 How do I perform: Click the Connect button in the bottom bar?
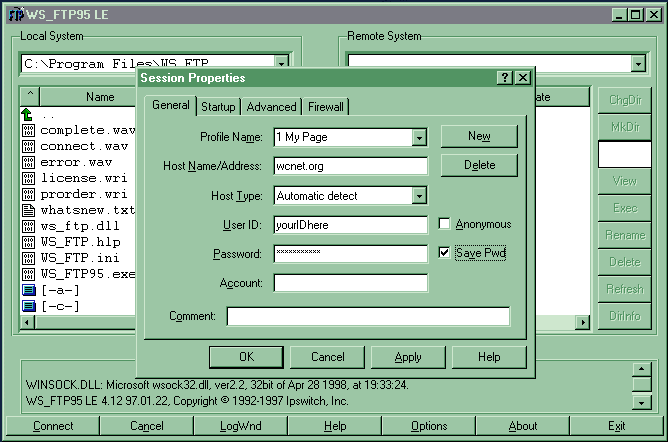click(x=53, y=426)
